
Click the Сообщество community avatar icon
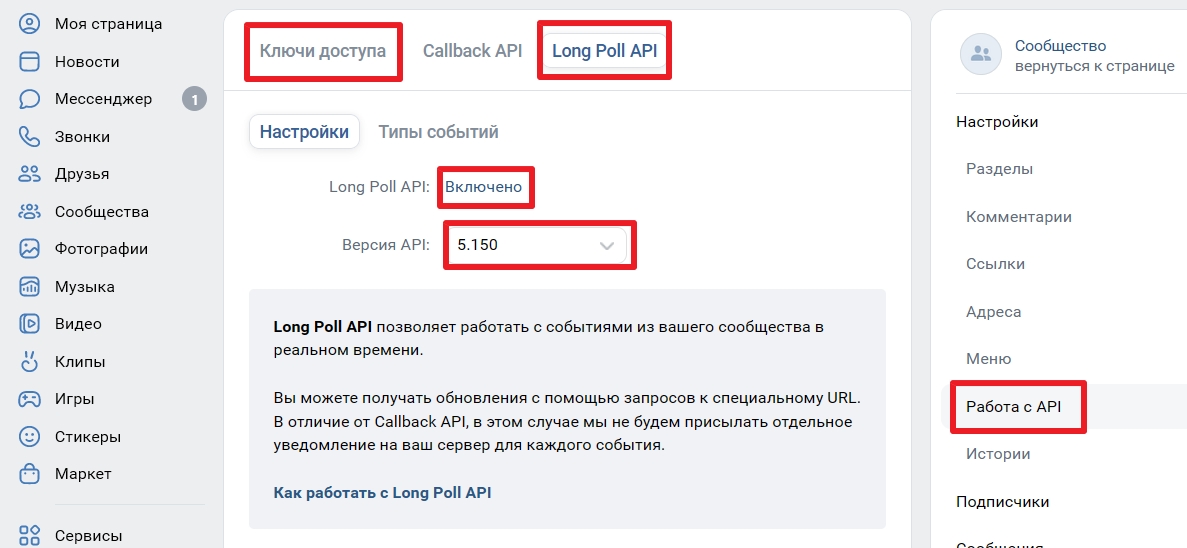tap(981, 54)
